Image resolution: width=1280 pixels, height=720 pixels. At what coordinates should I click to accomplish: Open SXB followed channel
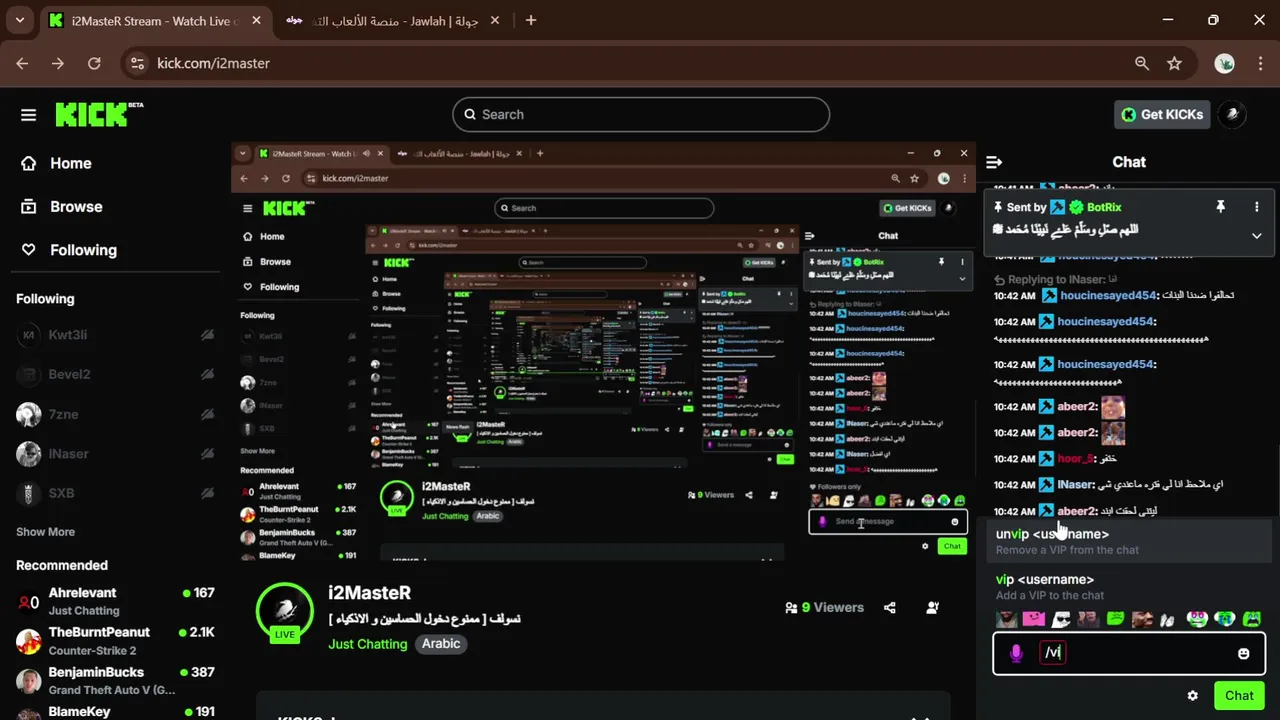pos(115,493)
